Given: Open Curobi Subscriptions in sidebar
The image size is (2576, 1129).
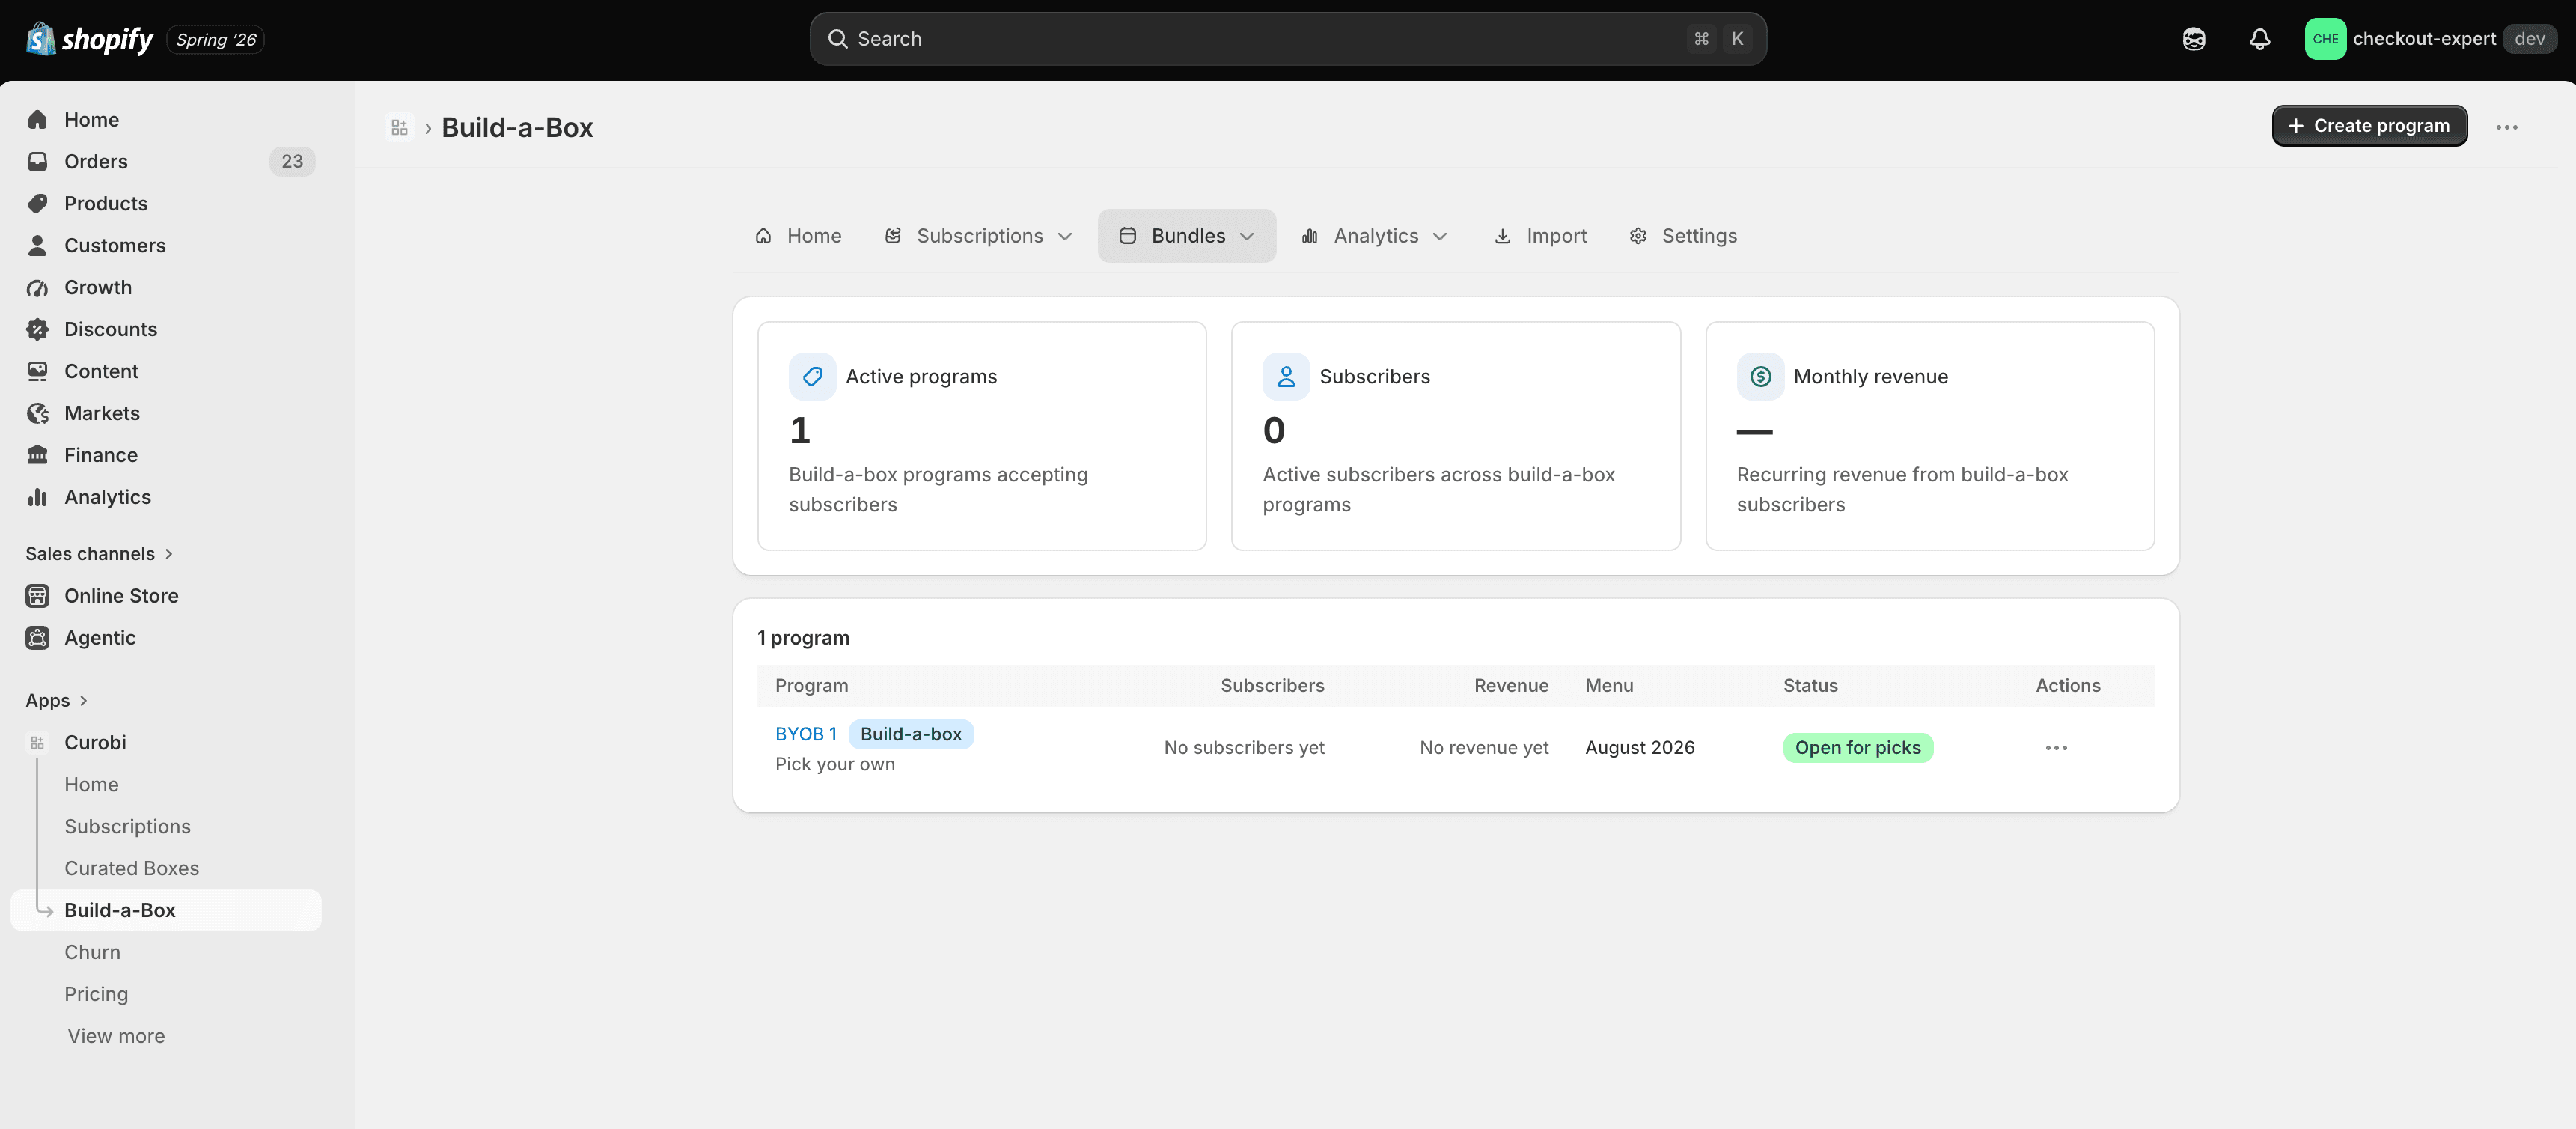Looking at the screenshot, I should 127,827.
